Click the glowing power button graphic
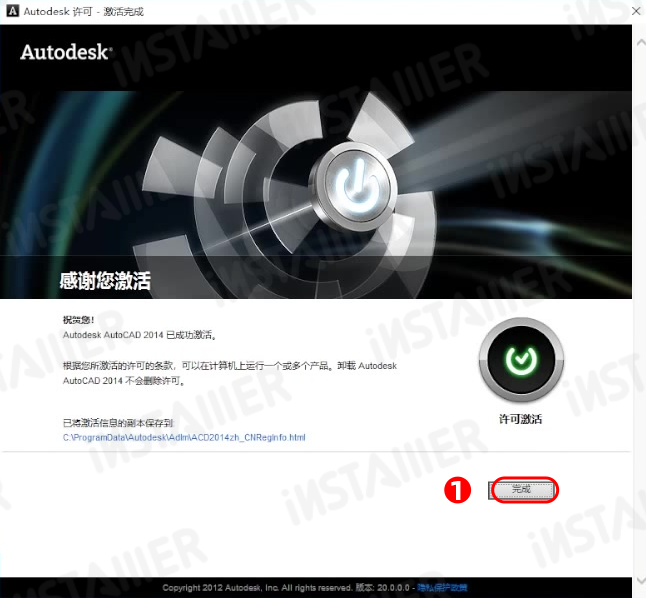Viewport: 646px width, 598px height. point(357,186)
